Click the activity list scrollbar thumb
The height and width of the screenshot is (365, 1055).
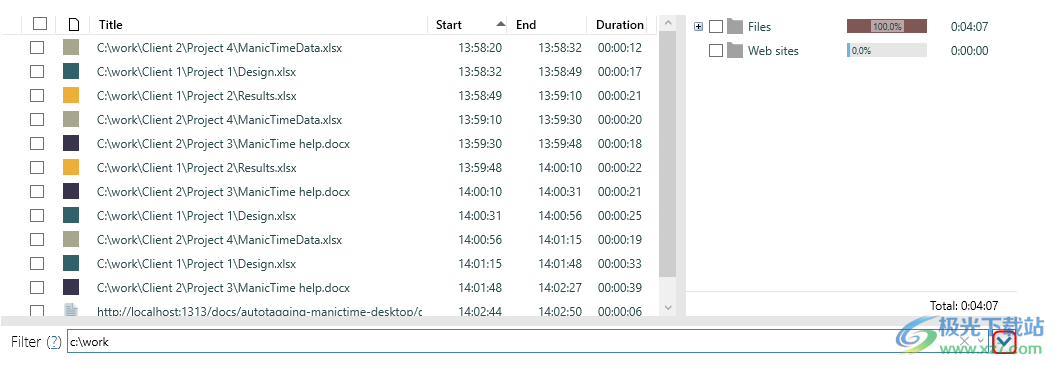tap(667, 155)
